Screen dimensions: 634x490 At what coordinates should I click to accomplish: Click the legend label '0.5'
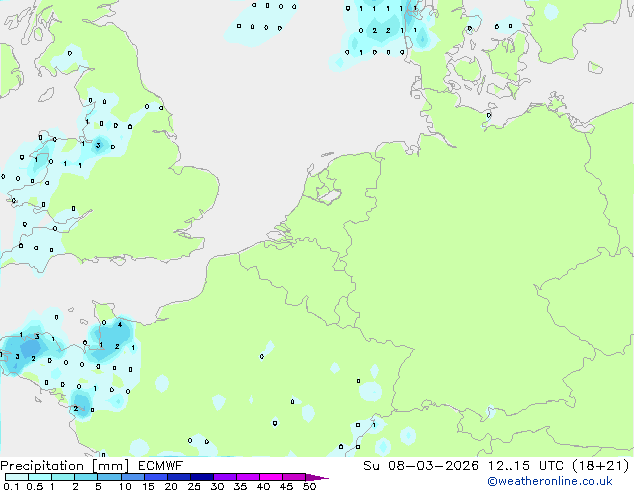tap(34, 486)
